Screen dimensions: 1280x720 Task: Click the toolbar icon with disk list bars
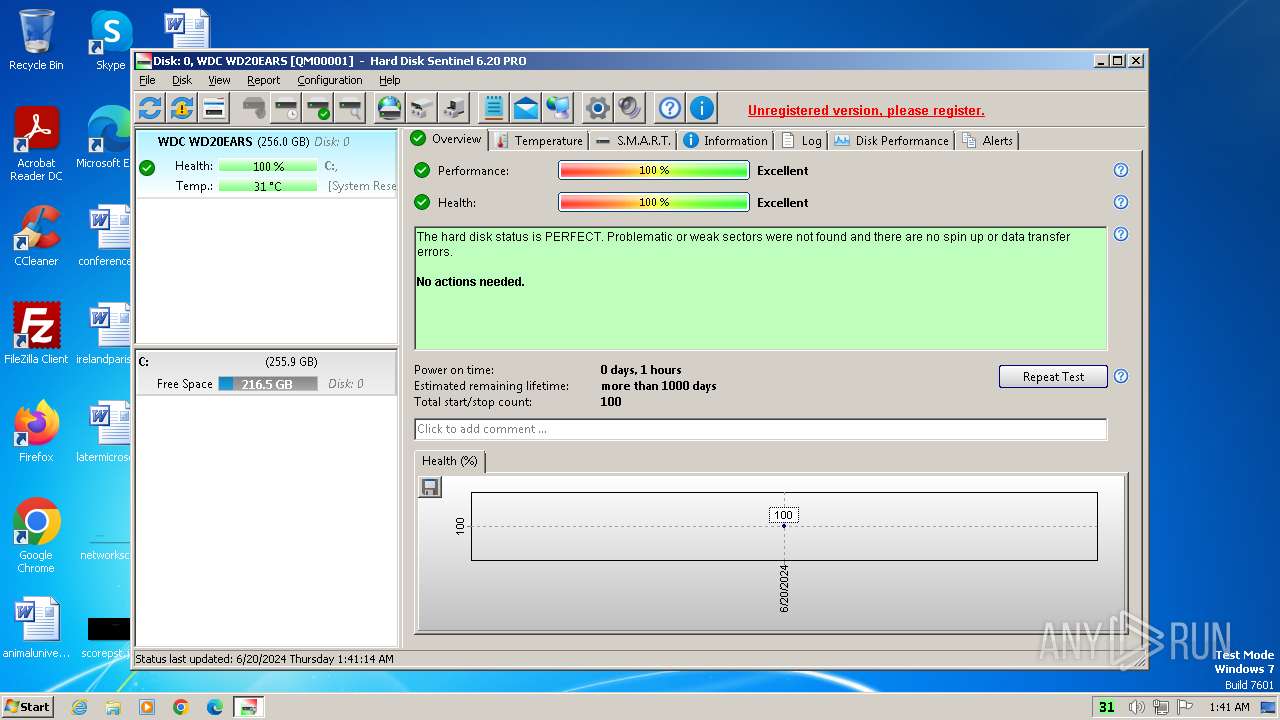click(x=214, y=108)
